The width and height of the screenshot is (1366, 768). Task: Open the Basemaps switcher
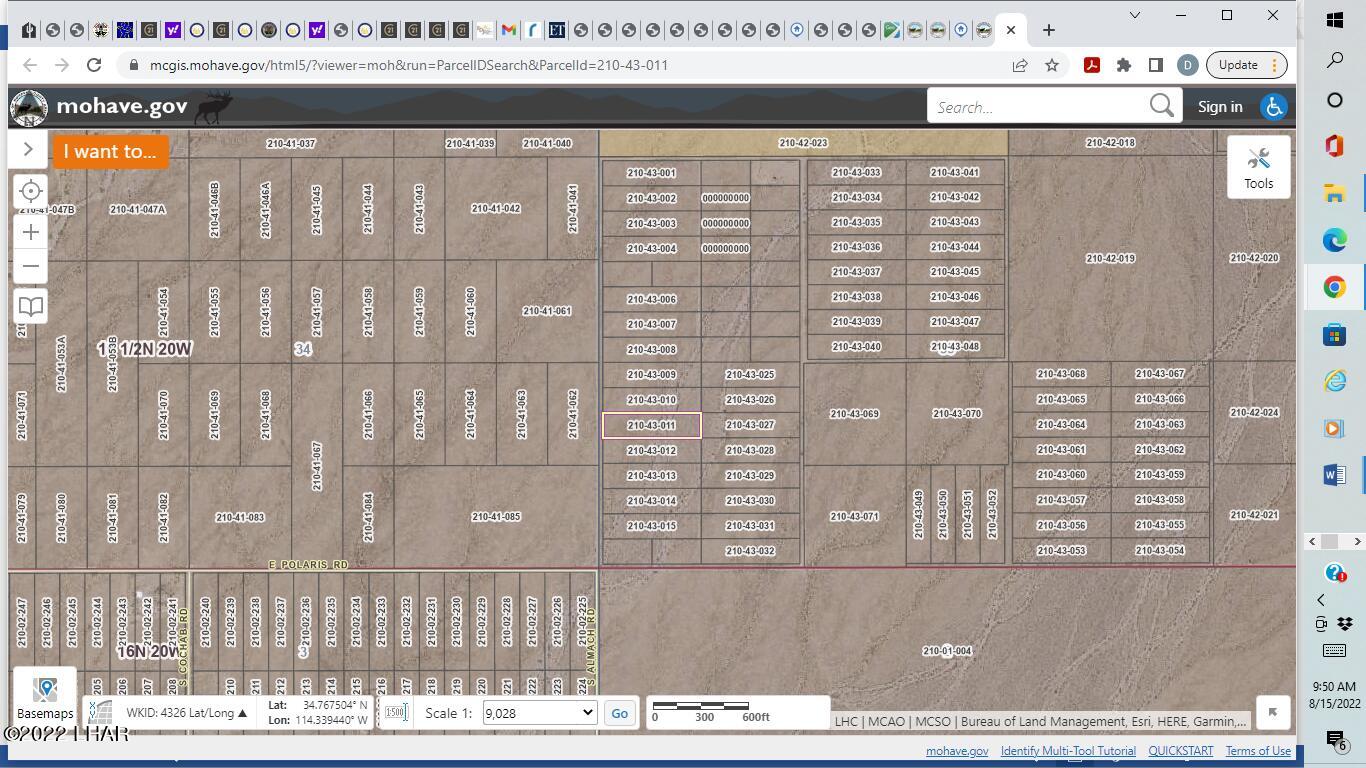(x=45, y=697)
